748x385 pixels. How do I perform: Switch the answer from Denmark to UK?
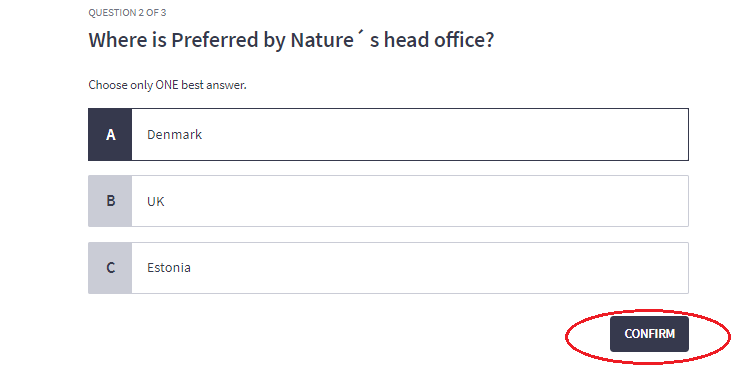tap(388, 201)
